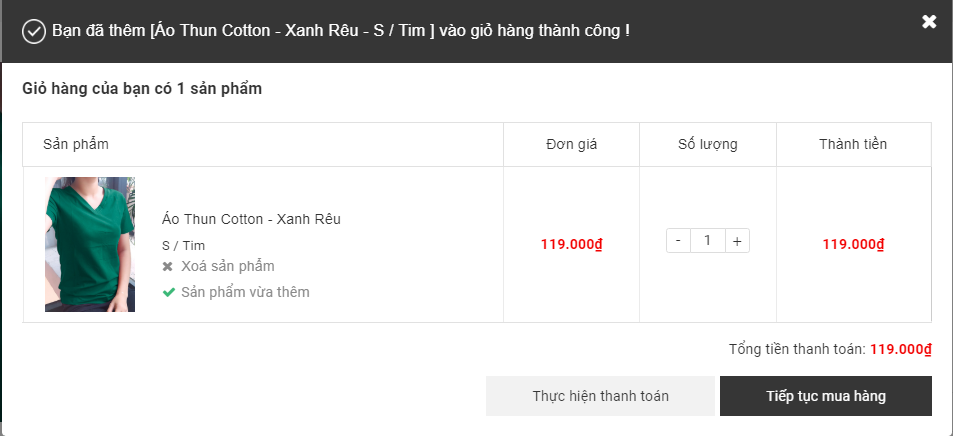Click the Tổng tiền thanh toán total amount
953x436 pixels.
[x=900, y=350]
